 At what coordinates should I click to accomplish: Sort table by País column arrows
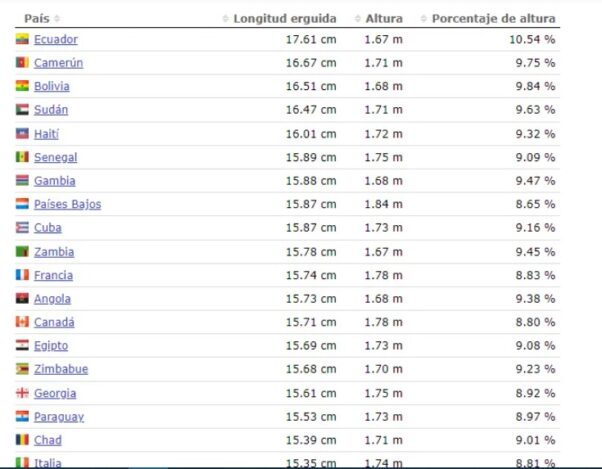[x=57, y=18]
